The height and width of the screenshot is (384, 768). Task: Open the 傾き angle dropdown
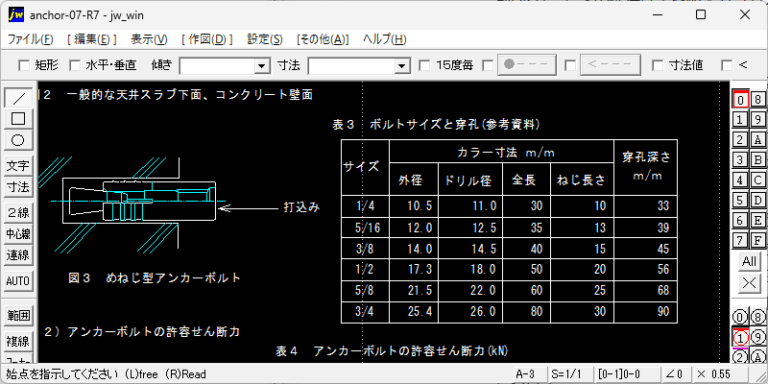tap(263, 65)
